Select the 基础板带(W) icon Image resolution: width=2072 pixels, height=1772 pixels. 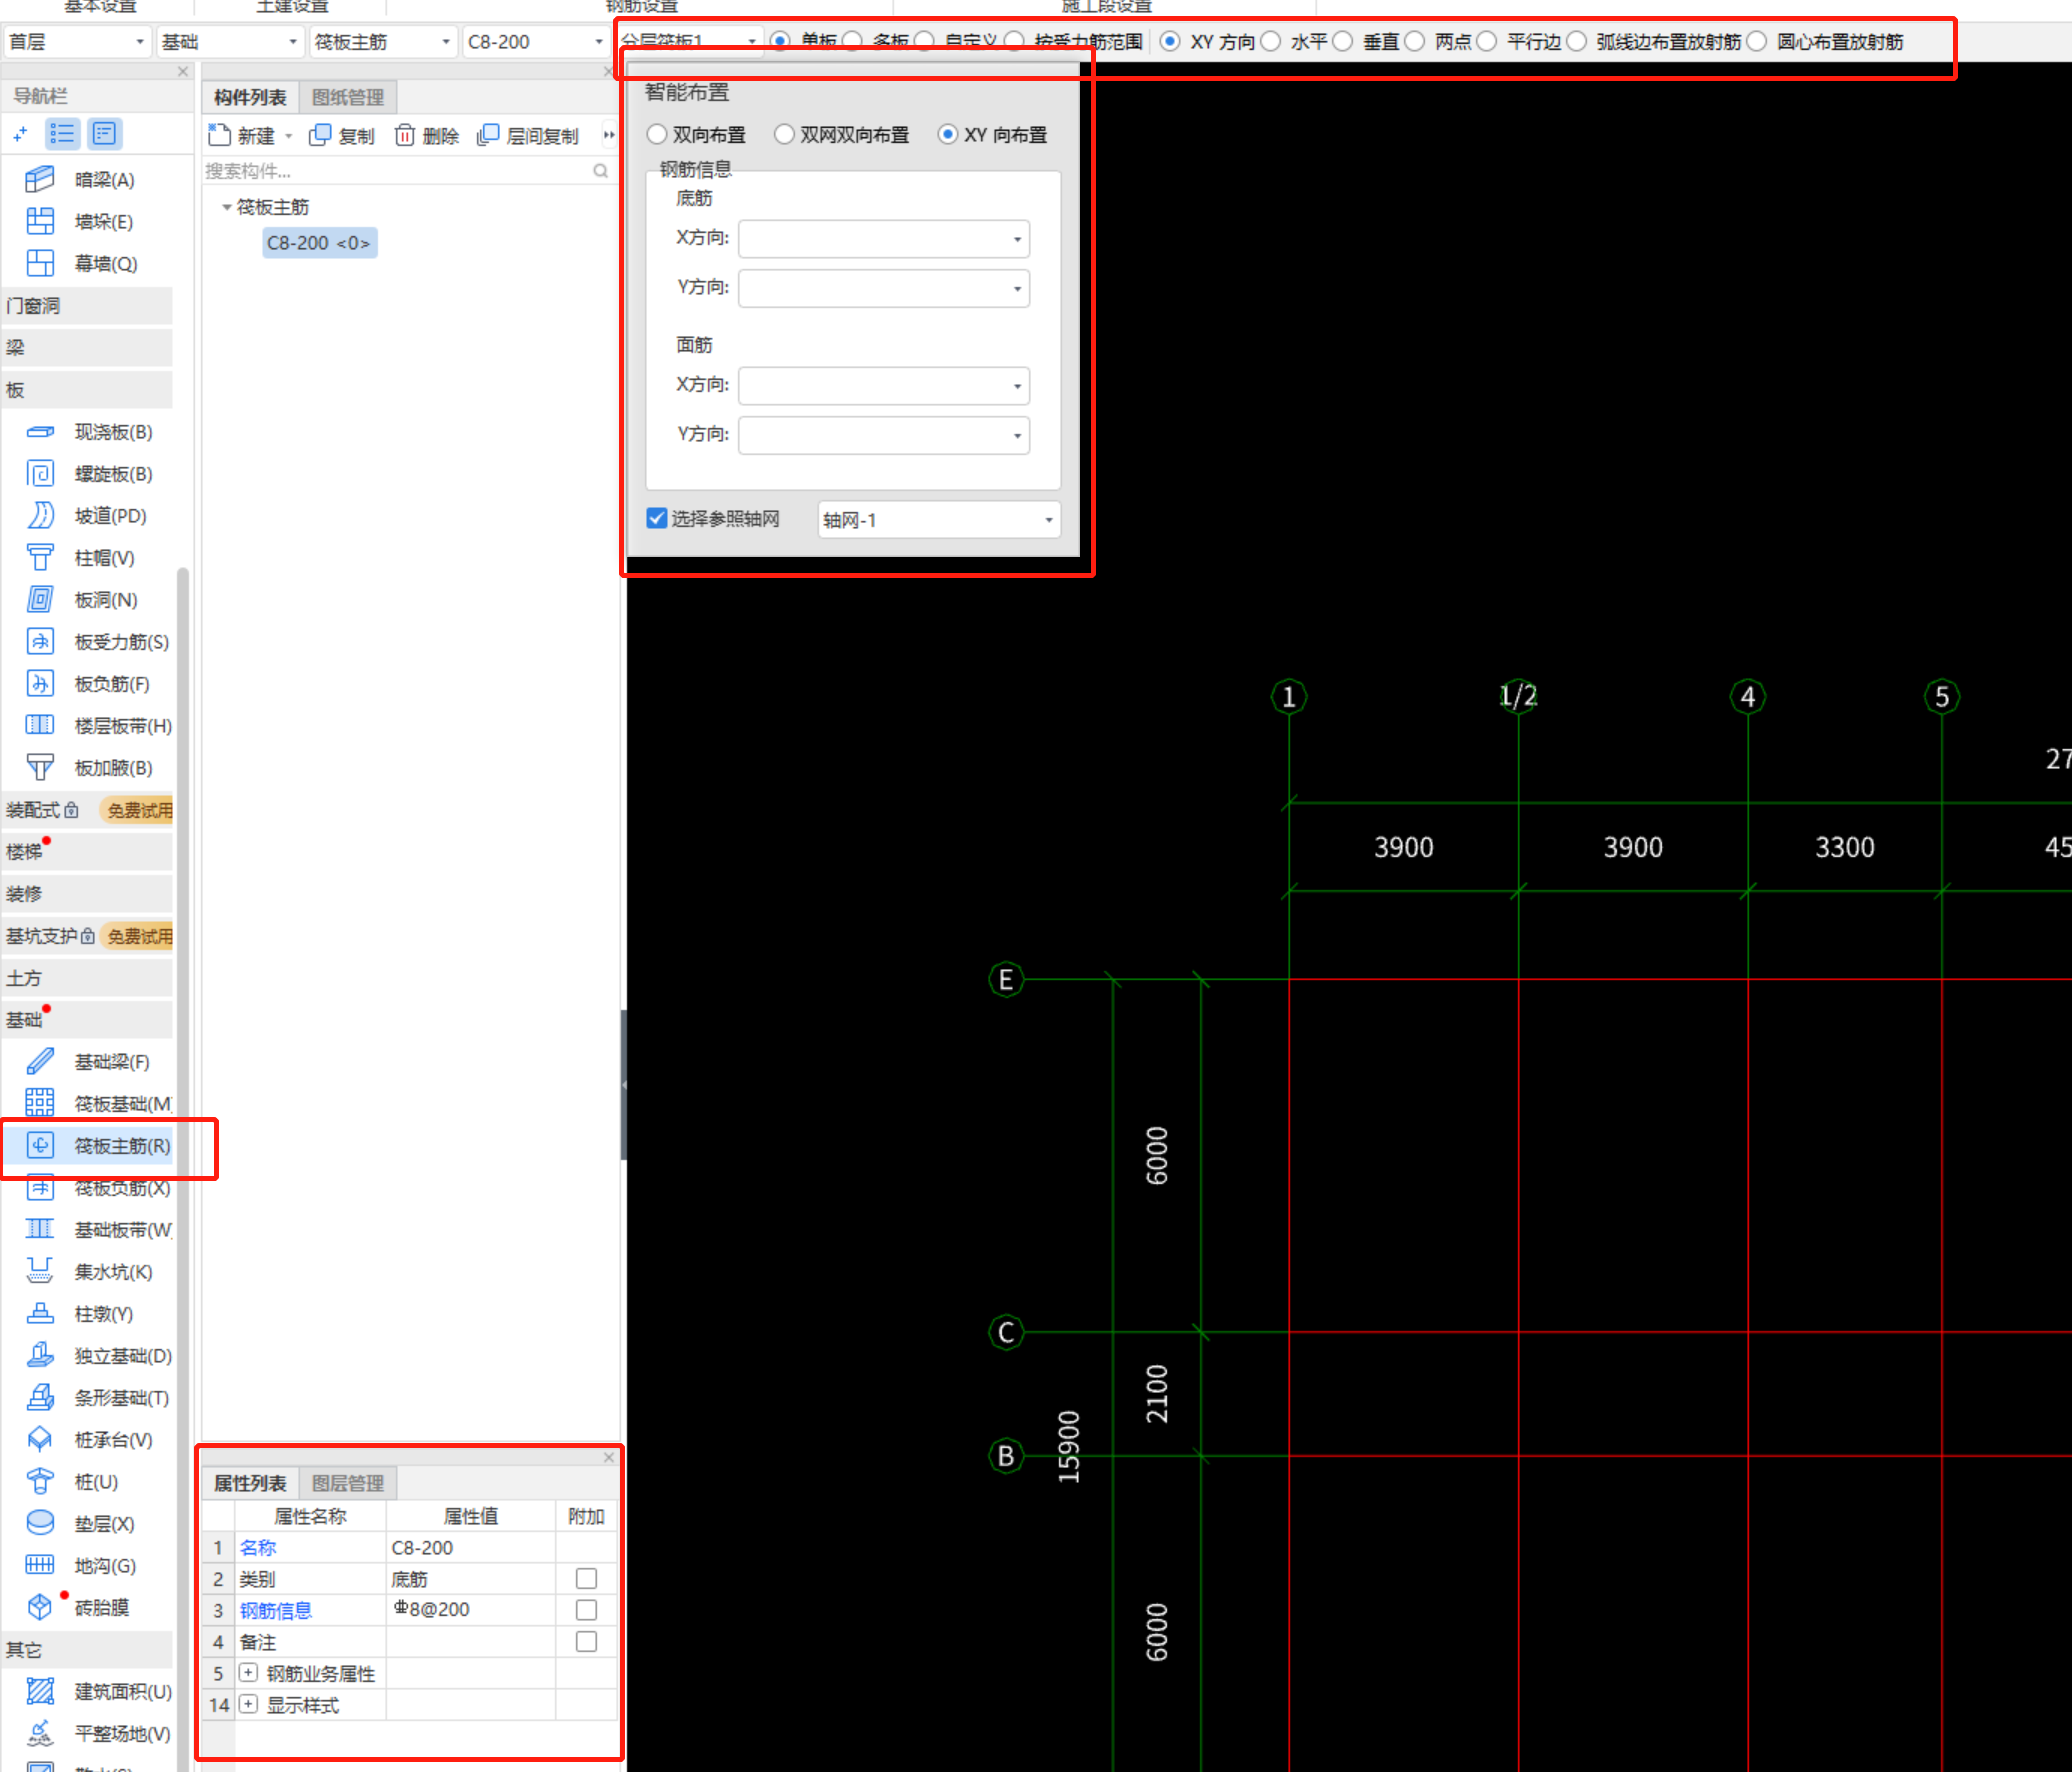[40, 1230]
